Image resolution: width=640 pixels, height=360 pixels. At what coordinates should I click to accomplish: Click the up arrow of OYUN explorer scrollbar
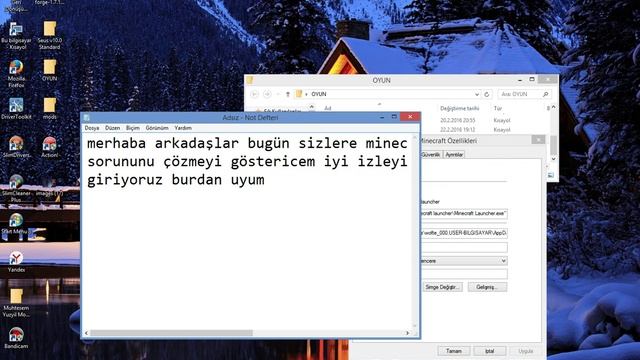click(553, 107)
